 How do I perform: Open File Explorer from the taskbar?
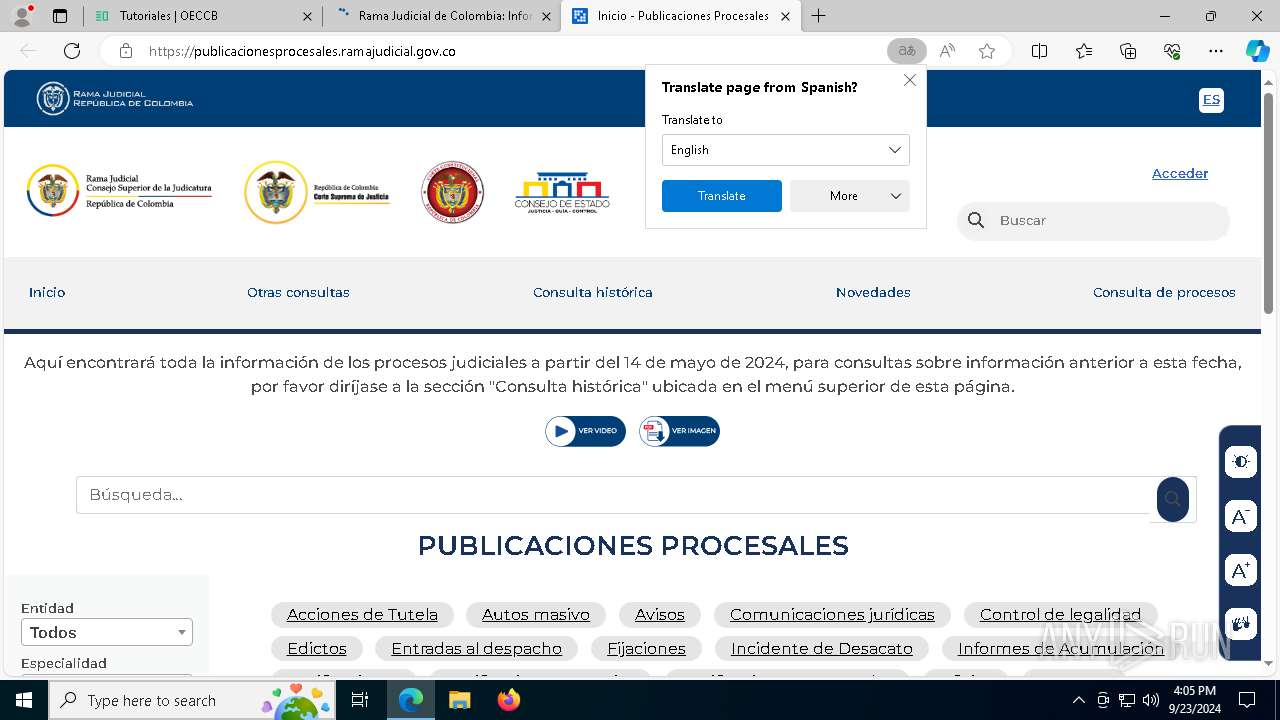[460, 700]
